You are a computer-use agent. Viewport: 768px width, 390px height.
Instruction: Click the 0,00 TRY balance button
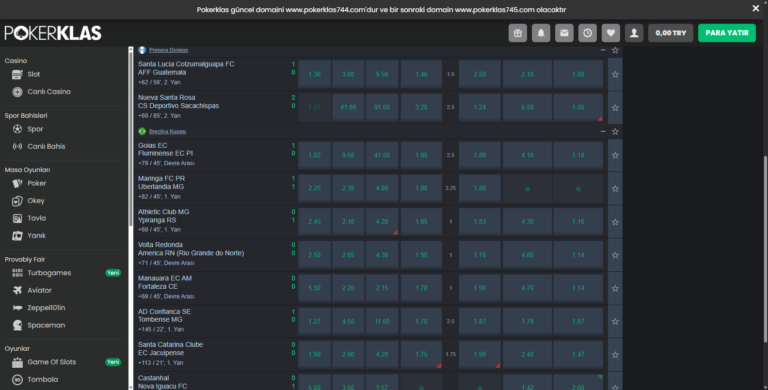(671, 33)
